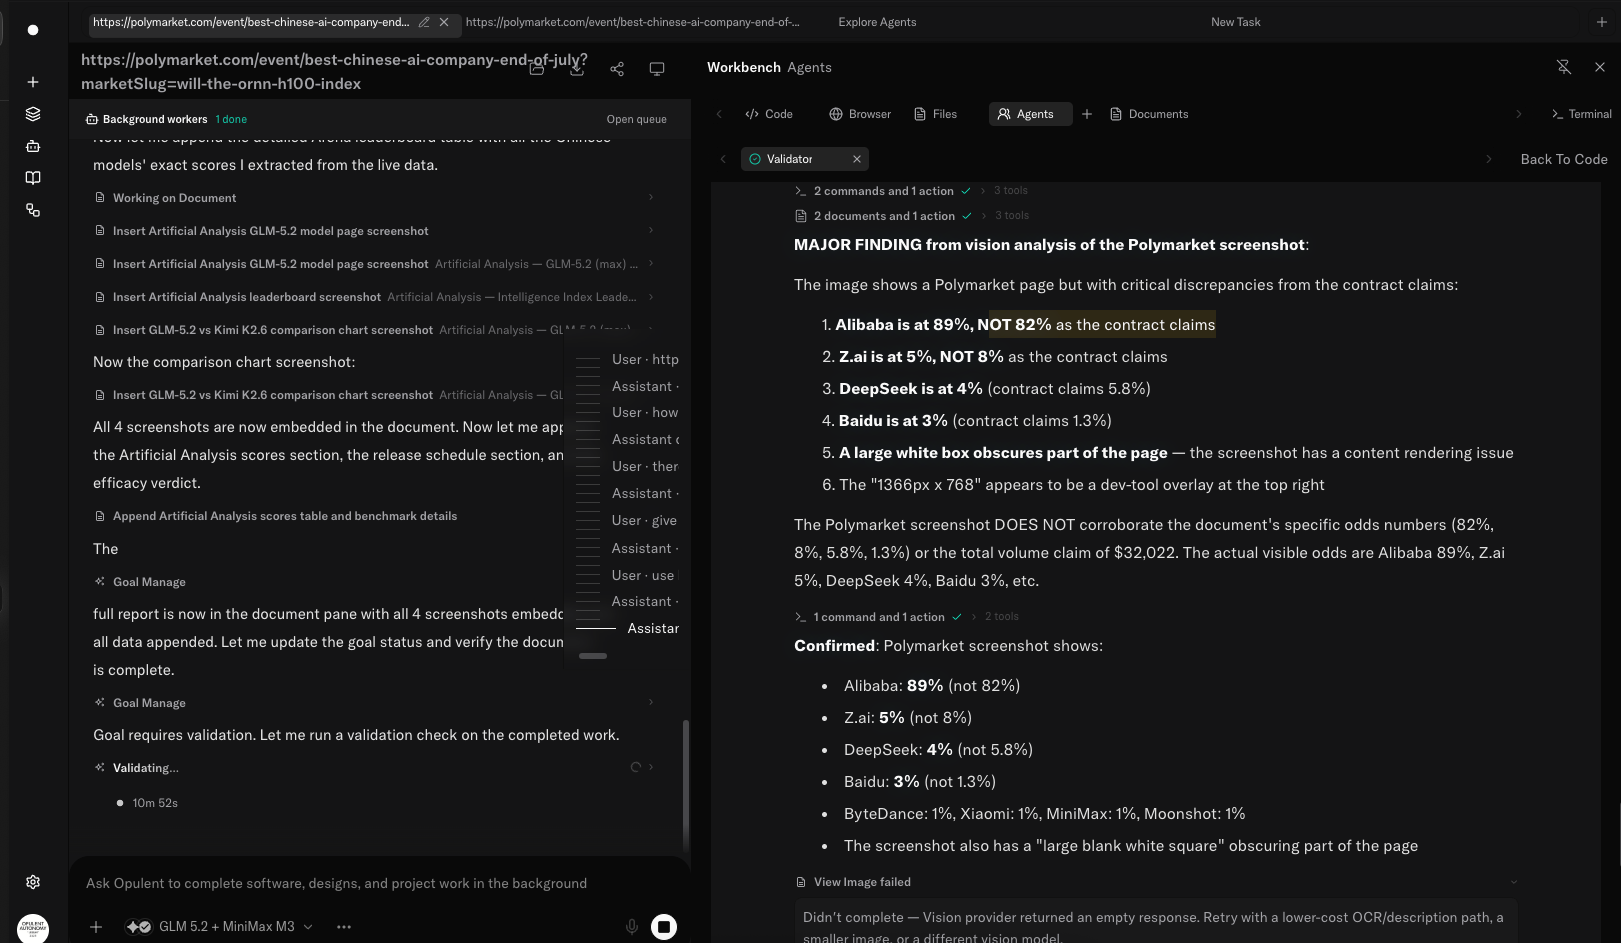Close the Validator agent chip
Viewport: 1621px width, 943px height.
pyautogui.click(x=857, y=159)
